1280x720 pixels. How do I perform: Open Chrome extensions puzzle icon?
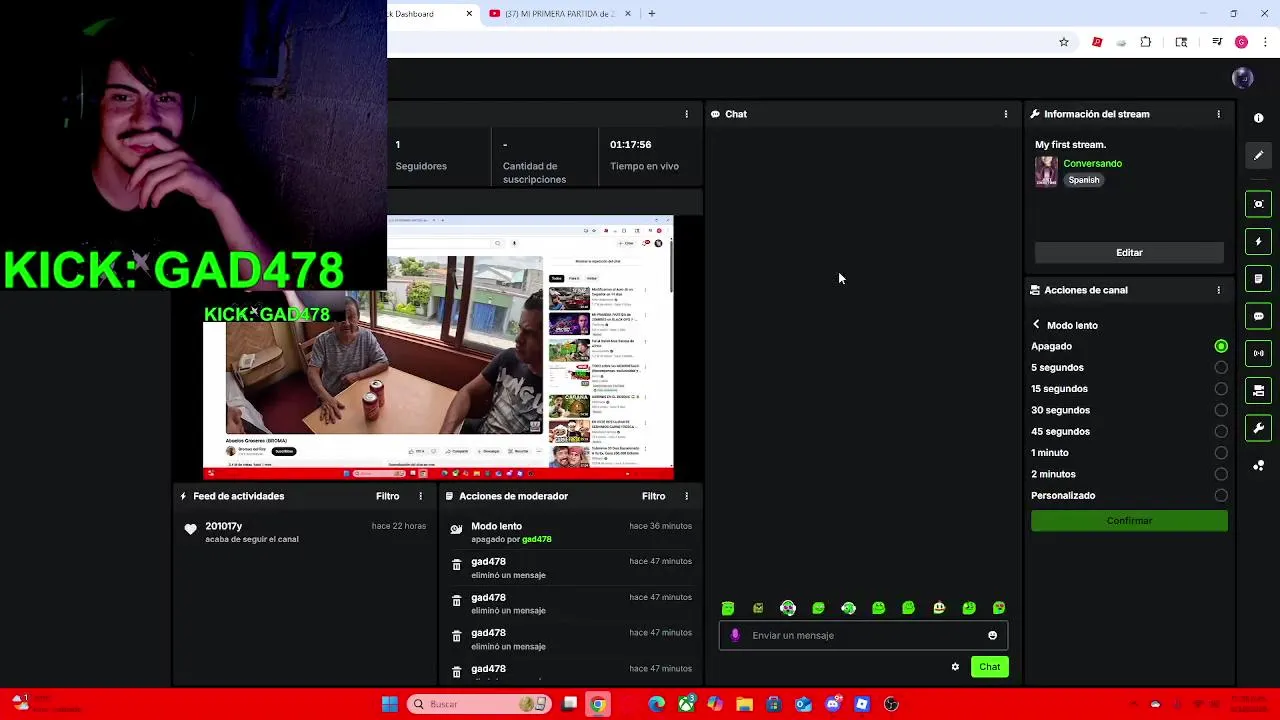point(1146,42)
